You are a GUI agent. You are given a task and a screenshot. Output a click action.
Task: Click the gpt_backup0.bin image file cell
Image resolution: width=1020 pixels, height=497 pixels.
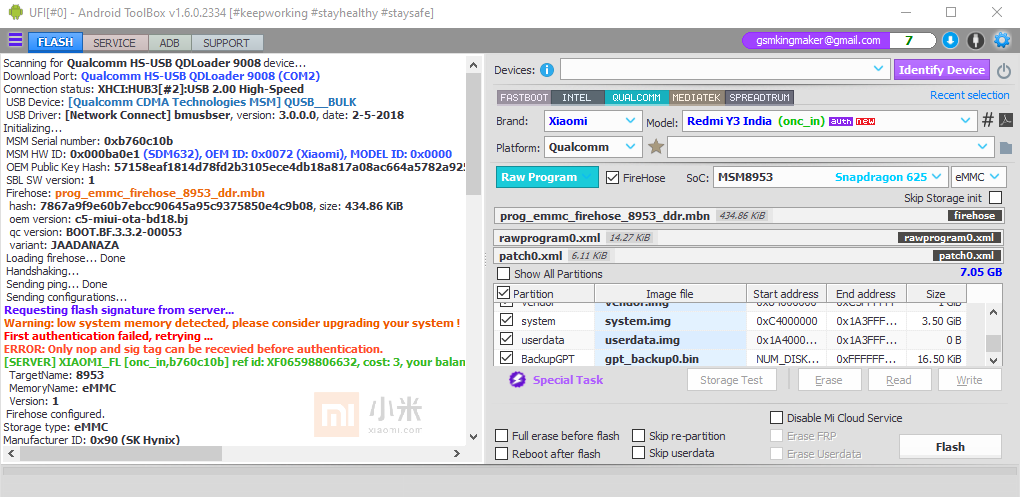pos(670,359)
